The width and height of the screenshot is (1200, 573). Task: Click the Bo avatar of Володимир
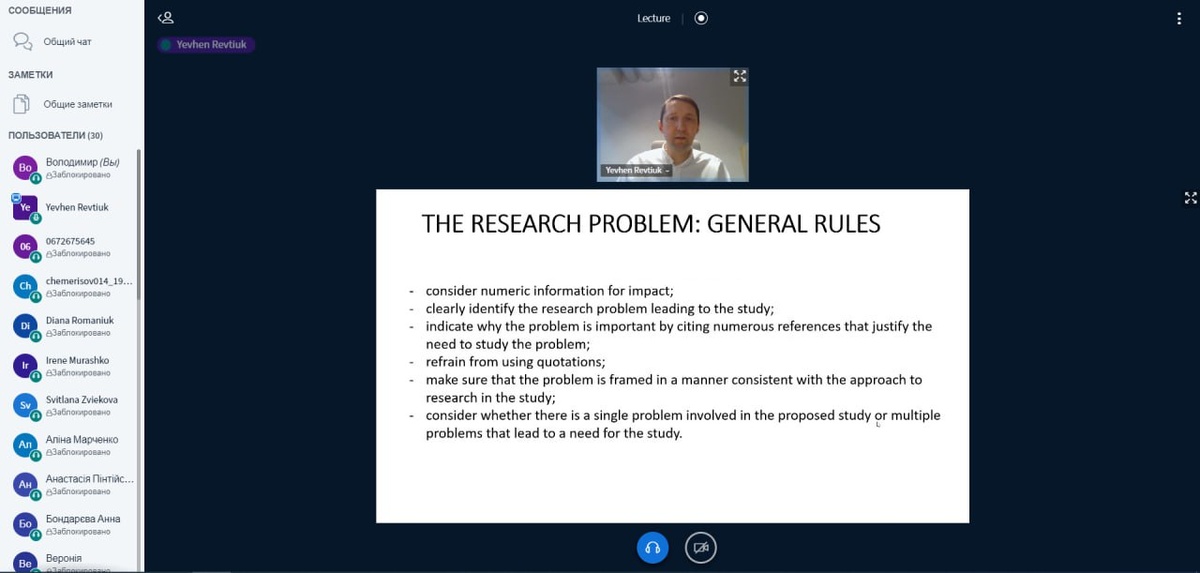[25, 167]
